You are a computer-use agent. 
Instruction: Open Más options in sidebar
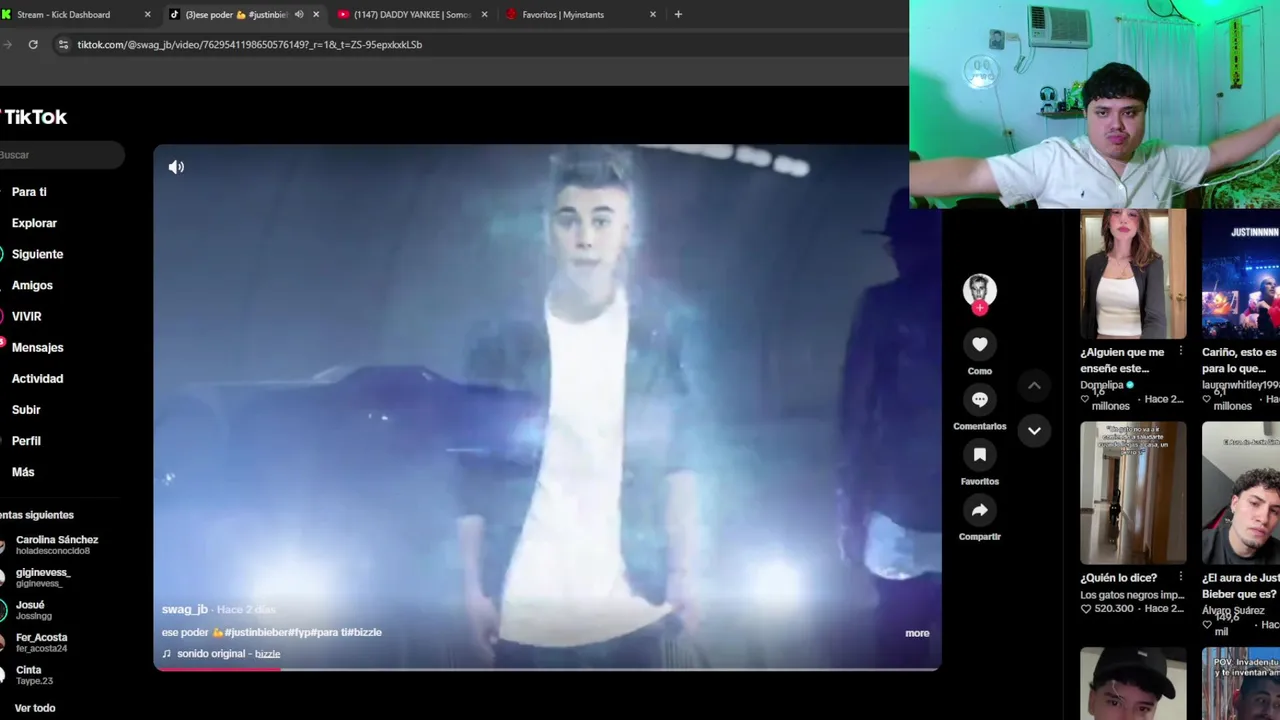23,471
